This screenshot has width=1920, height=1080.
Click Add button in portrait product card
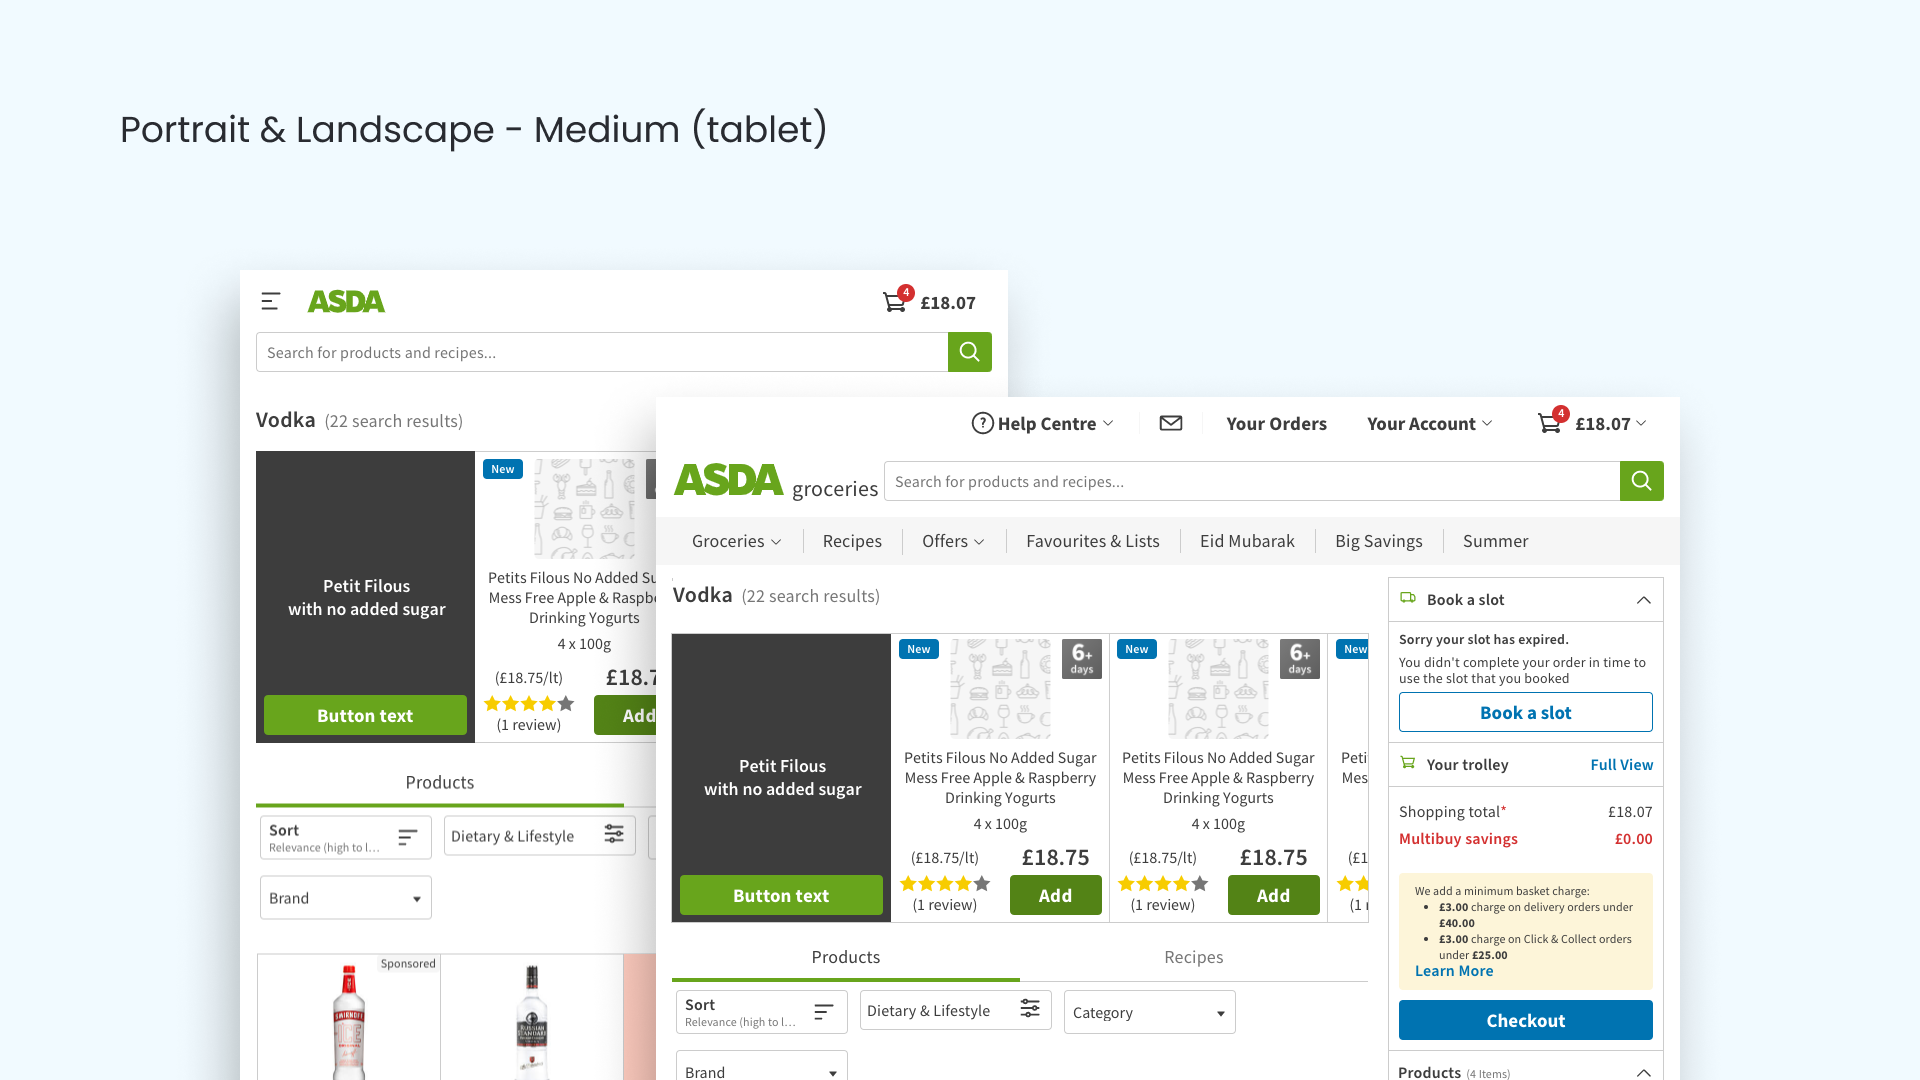[x=625, y=715]
